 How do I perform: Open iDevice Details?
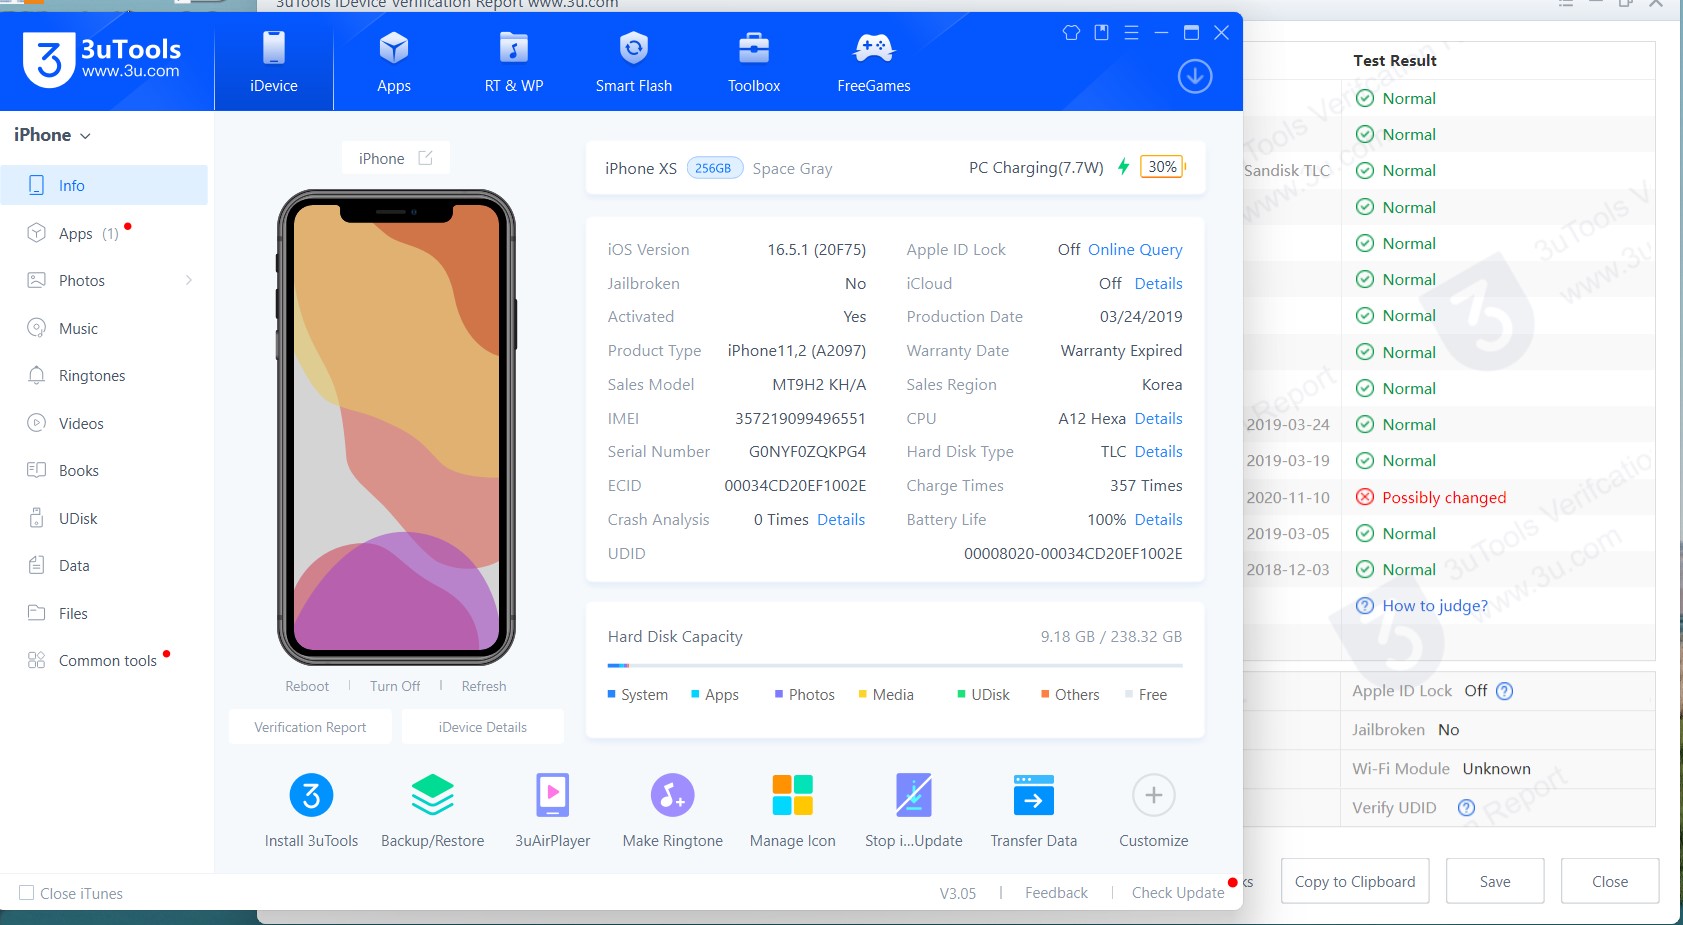click(482, 727)
